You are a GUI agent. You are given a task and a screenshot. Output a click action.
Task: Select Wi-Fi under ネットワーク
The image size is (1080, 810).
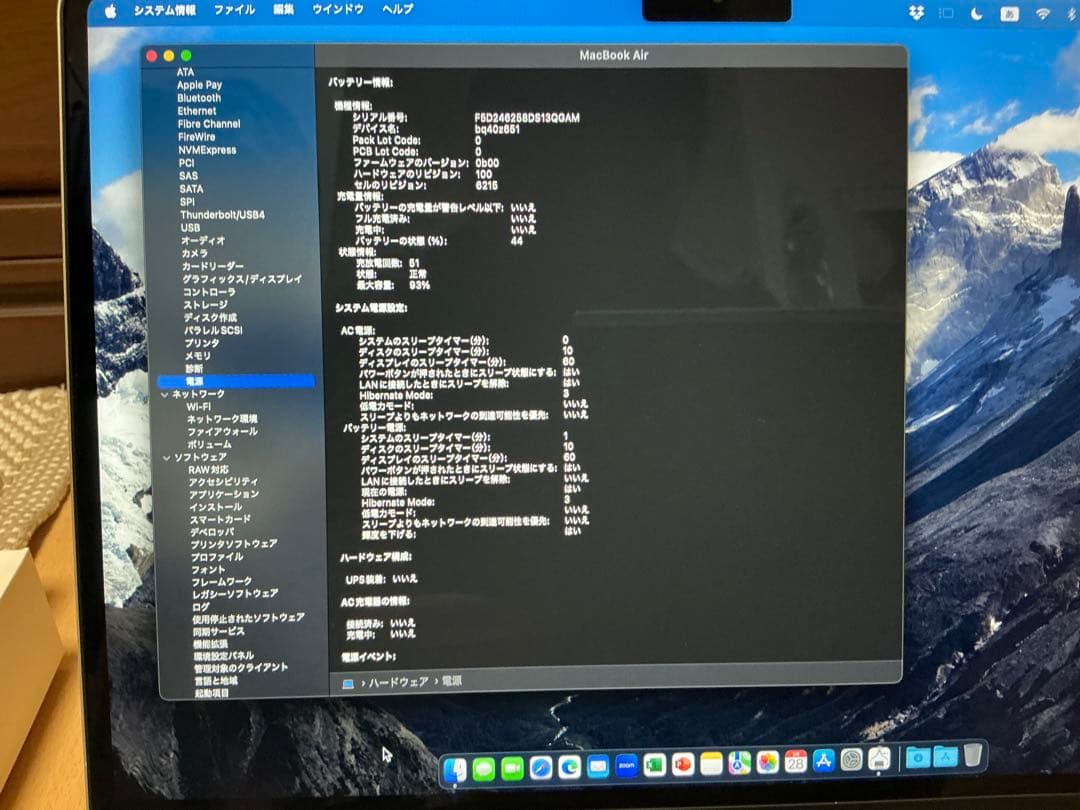[x=198, y=406]
